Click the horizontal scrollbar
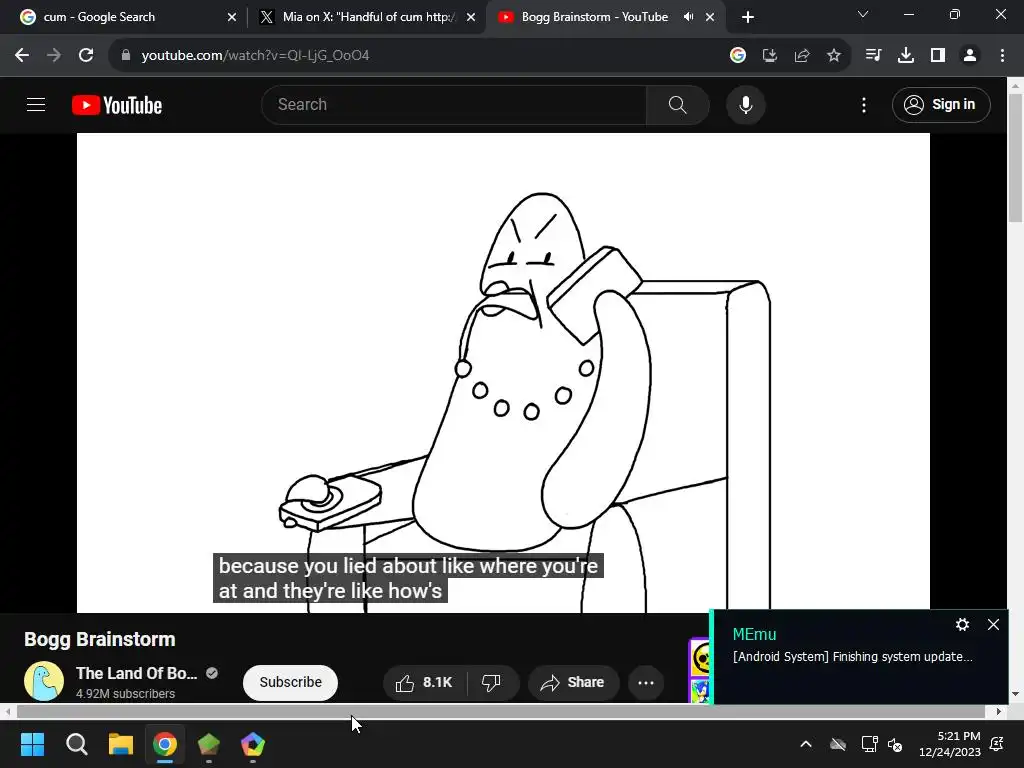The height and width of the screenshot is (768, 1024). 500,711
